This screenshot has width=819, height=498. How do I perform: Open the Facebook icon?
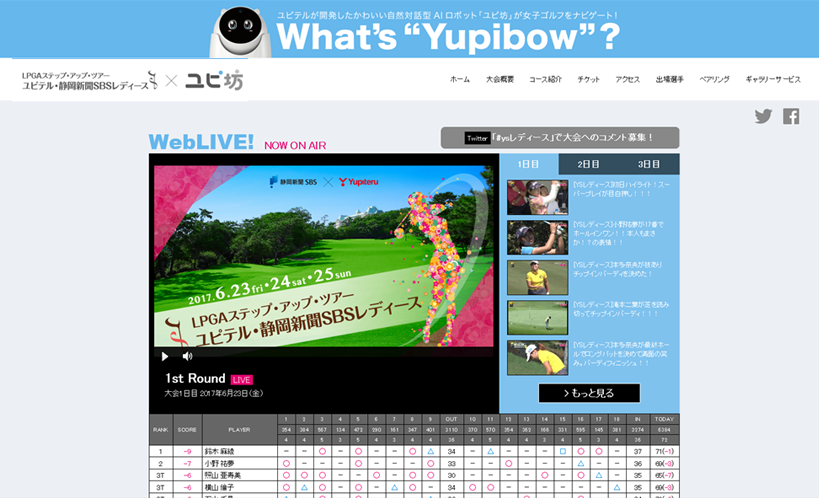click(x=791, y=116)
